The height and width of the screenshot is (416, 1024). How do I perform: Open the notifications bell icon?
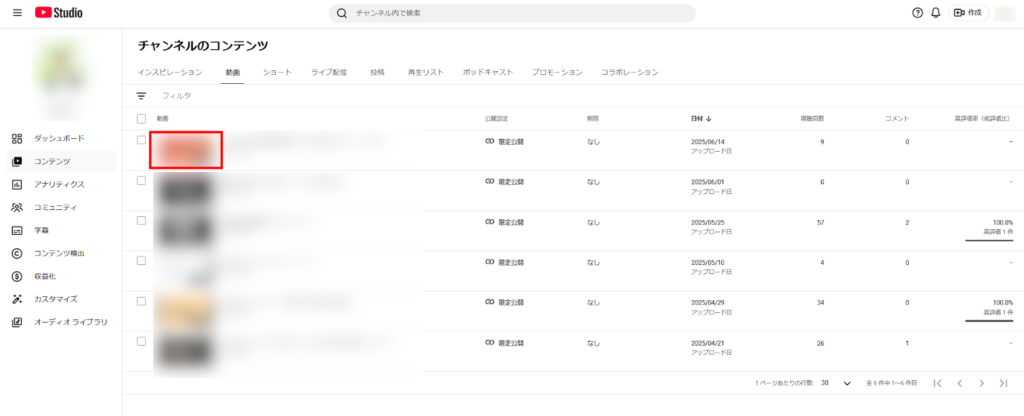tap(936, 13)
